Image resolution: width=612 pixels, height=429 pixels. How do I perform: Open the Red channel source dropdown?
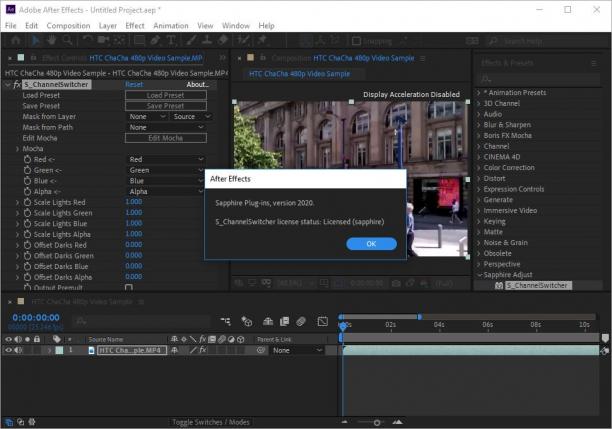167,159
